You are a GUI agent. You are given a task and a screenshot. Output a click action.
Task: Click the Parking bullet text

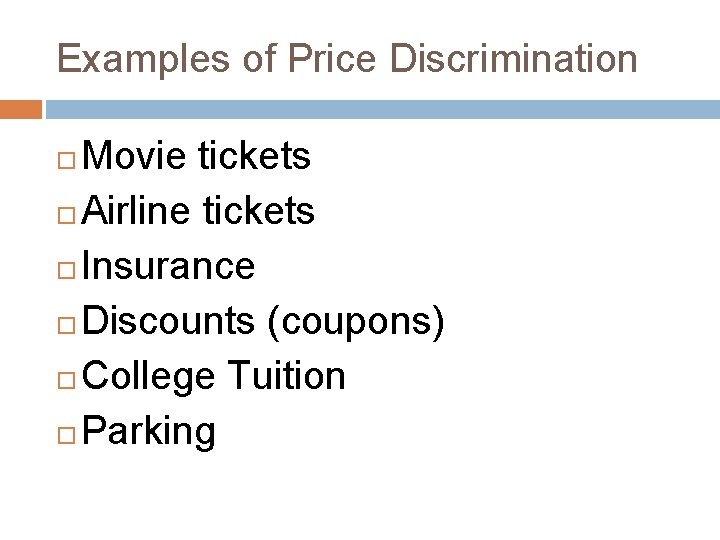pos(149,432)
